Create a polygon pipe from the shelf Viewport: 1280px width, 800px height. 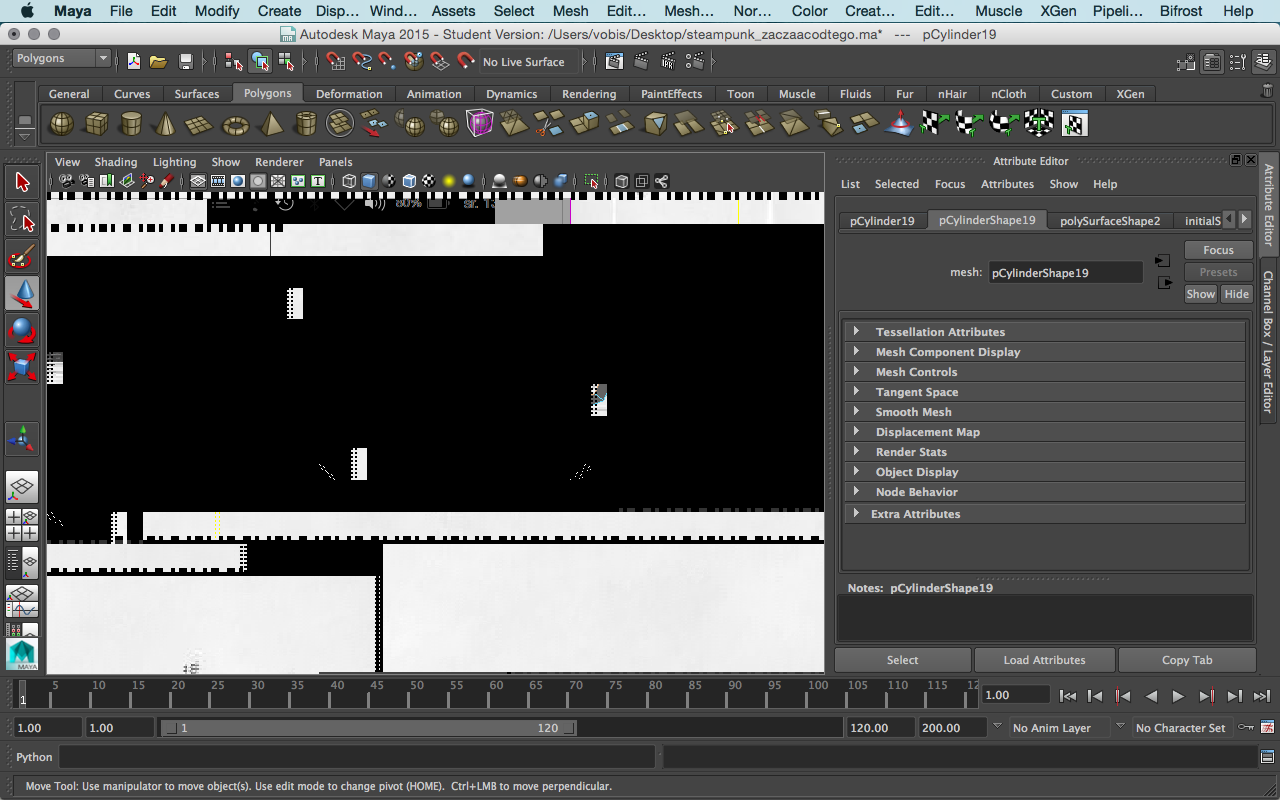(306, 124)
